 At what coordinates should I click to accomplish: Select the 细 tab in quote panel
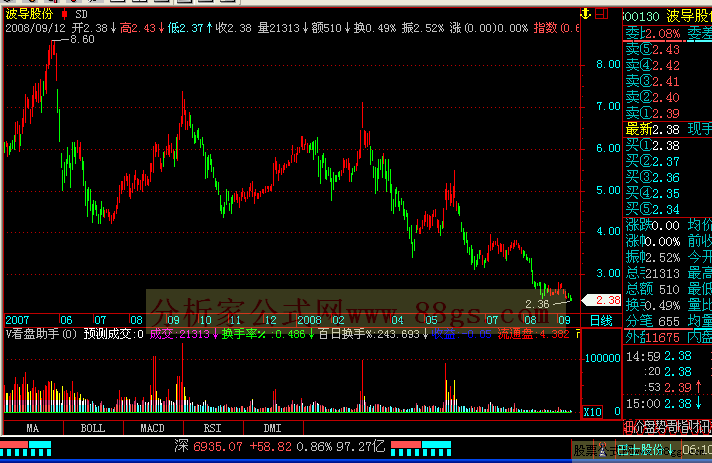[x=628, y=427]
